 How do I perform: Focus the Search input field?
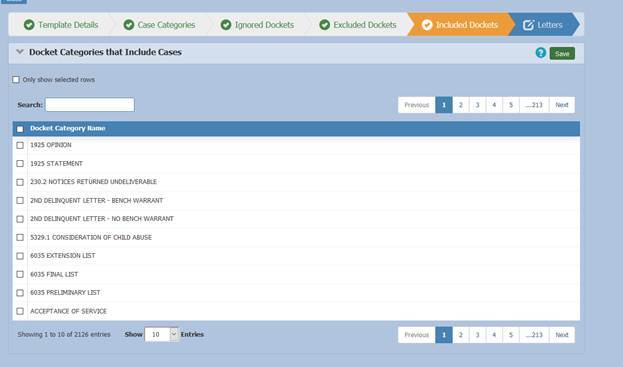[x=90, y=104]
